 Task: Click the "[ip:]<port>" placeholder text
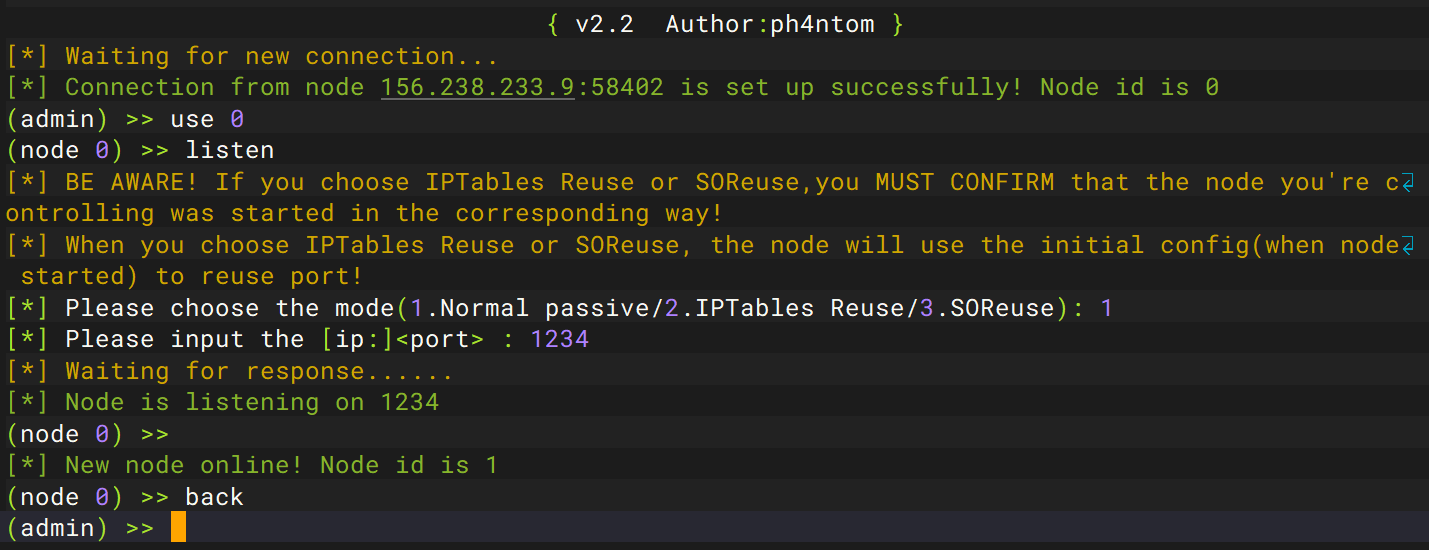[402, 340]
